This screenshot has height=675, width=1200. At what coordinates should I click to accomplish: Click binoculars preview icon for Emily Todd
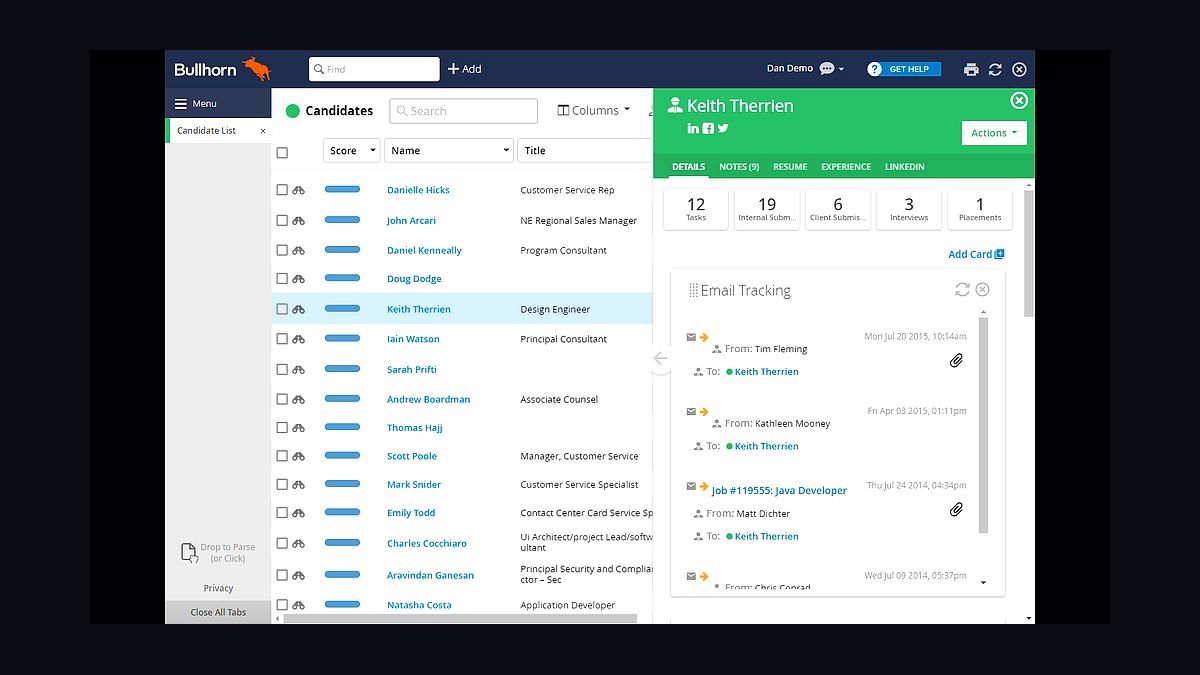click(298, 513)
